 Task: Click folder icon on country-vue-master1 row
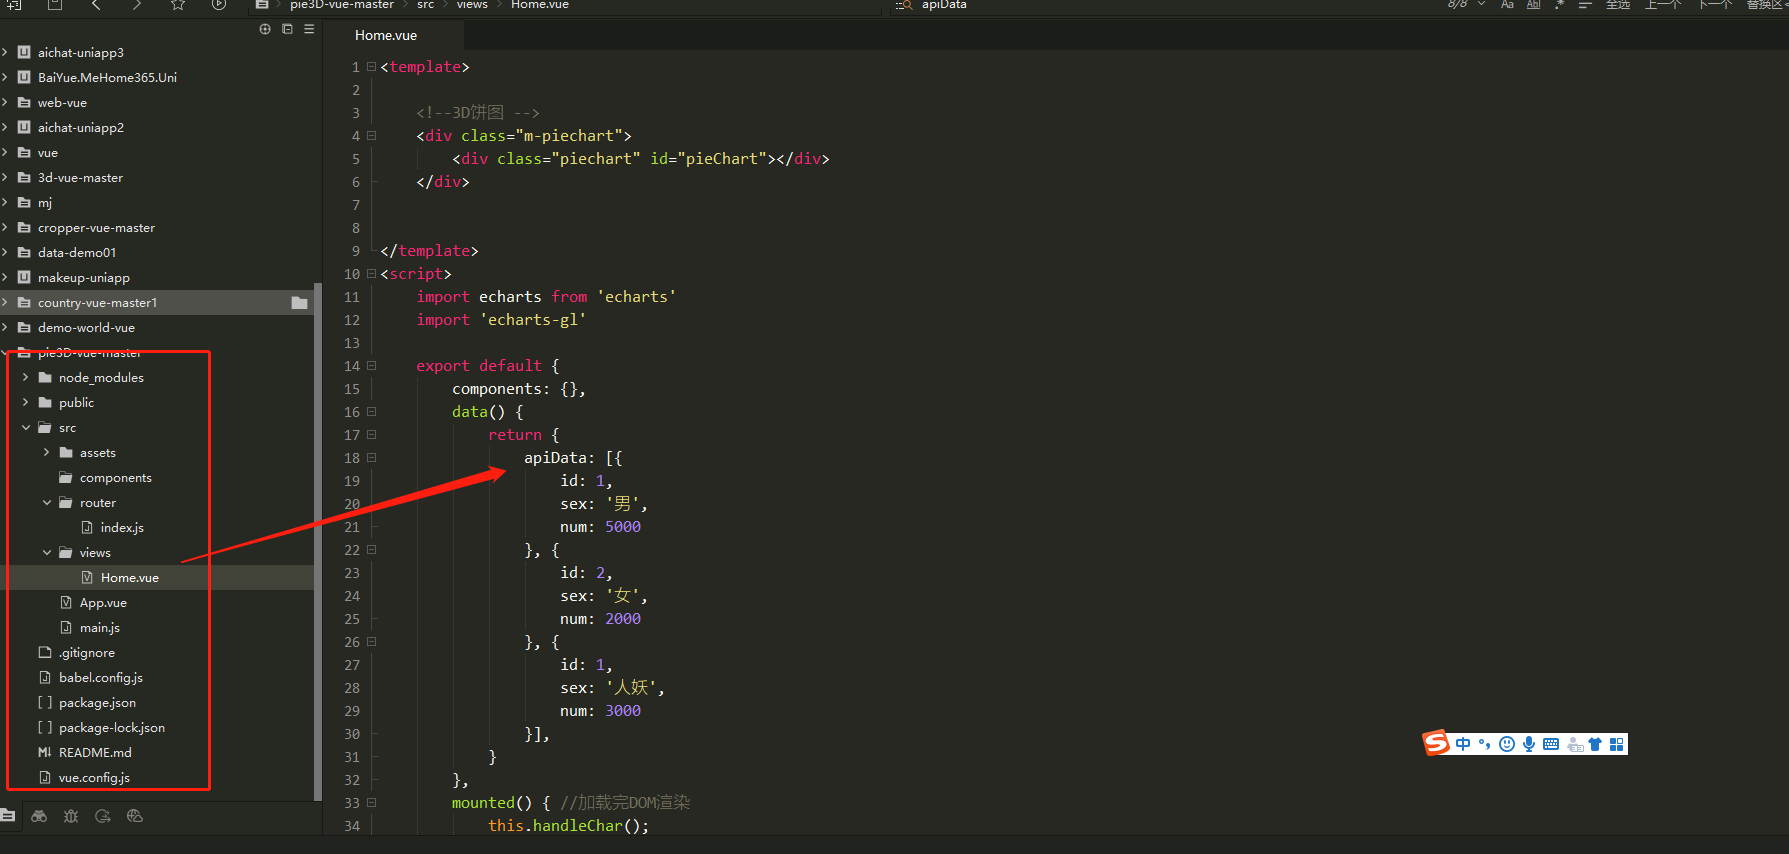click(x=299, y=302)
